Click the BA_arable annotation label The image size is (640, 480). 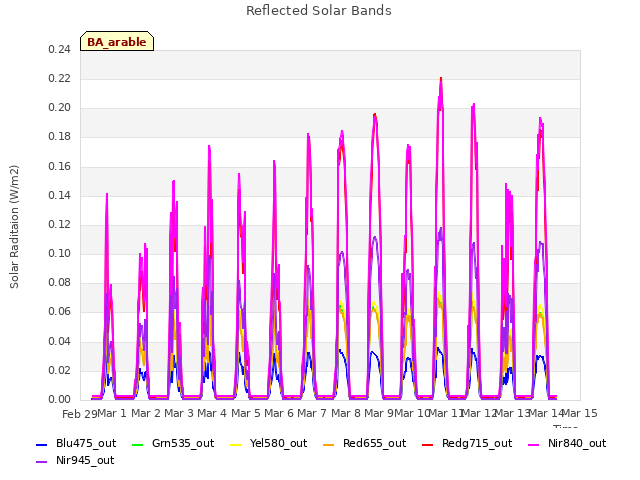117,42
